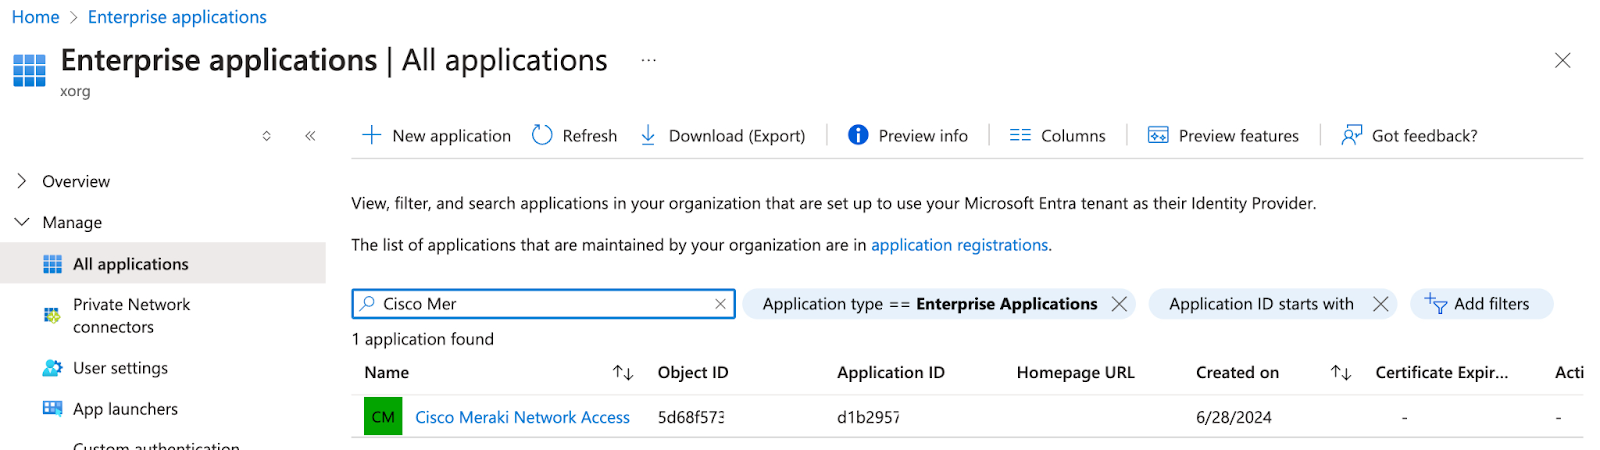Click the Private Network connectors icon
The image size is (1600, 450).
tap(52, 315)
